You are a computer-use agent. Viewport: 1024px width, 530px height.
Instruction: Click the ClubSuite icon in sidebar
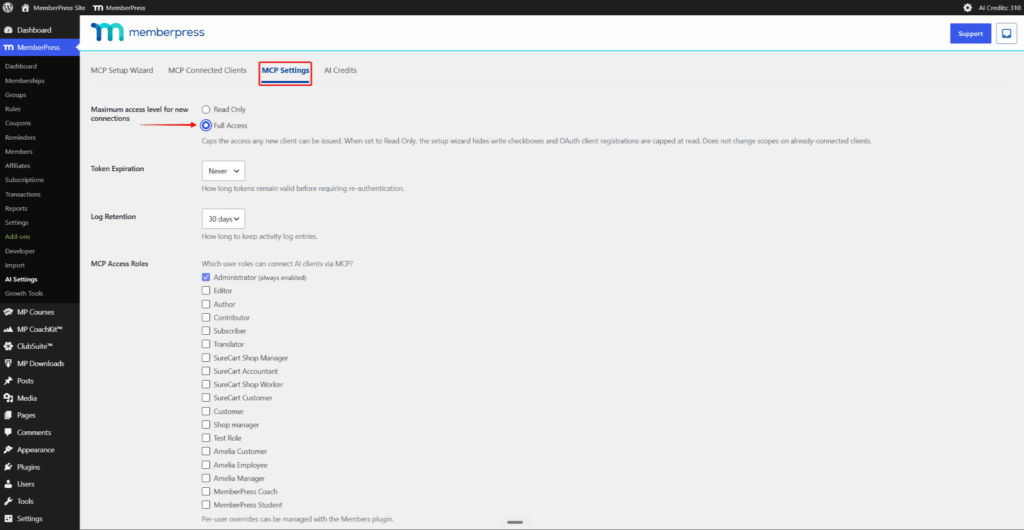point(8,347)
